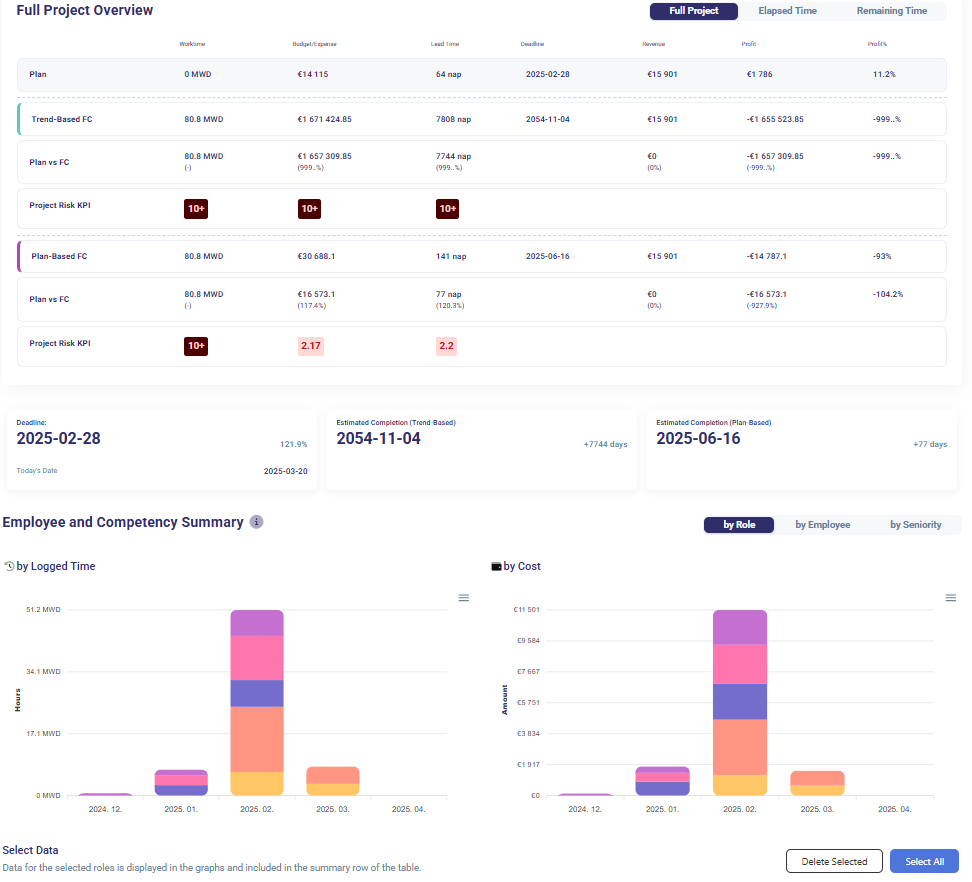This screenshot has width=972, height=882.
Task: Open the hamburger menu of the Logged Time chart
Action: tap(464, 598)
